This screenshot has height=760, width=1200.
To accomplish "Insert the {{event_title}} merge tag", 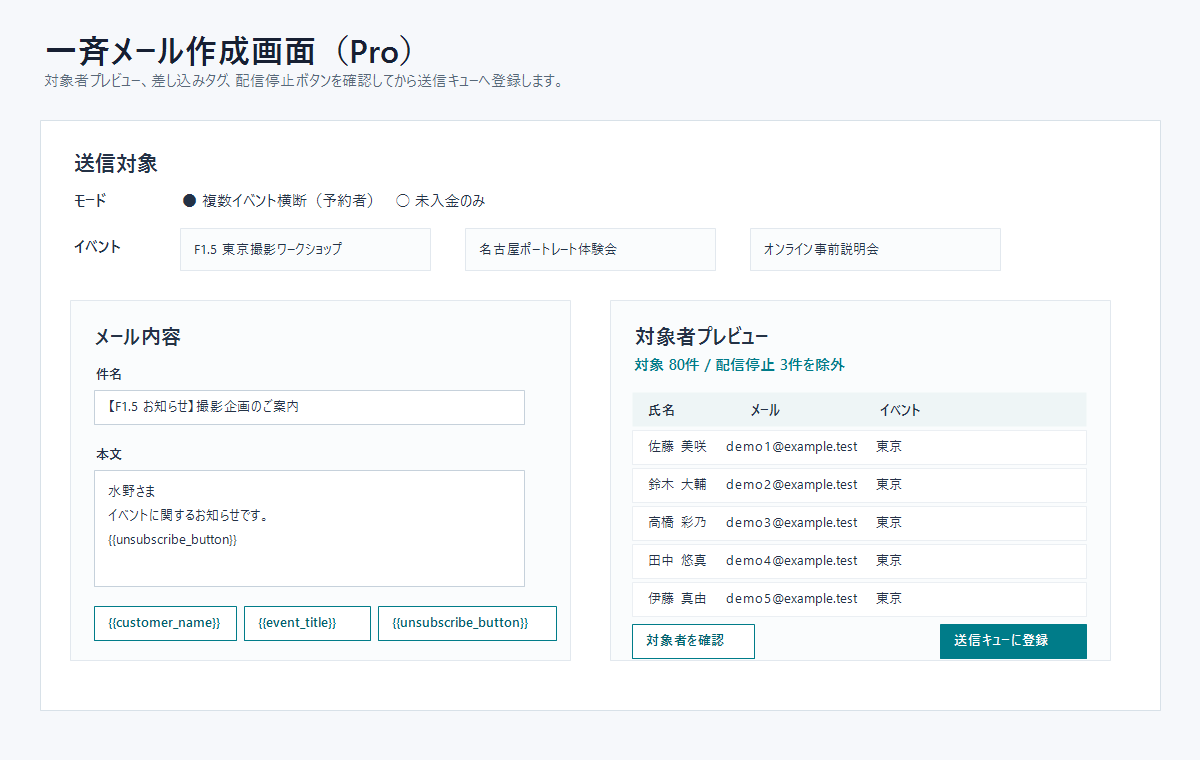I will (307, 623).
